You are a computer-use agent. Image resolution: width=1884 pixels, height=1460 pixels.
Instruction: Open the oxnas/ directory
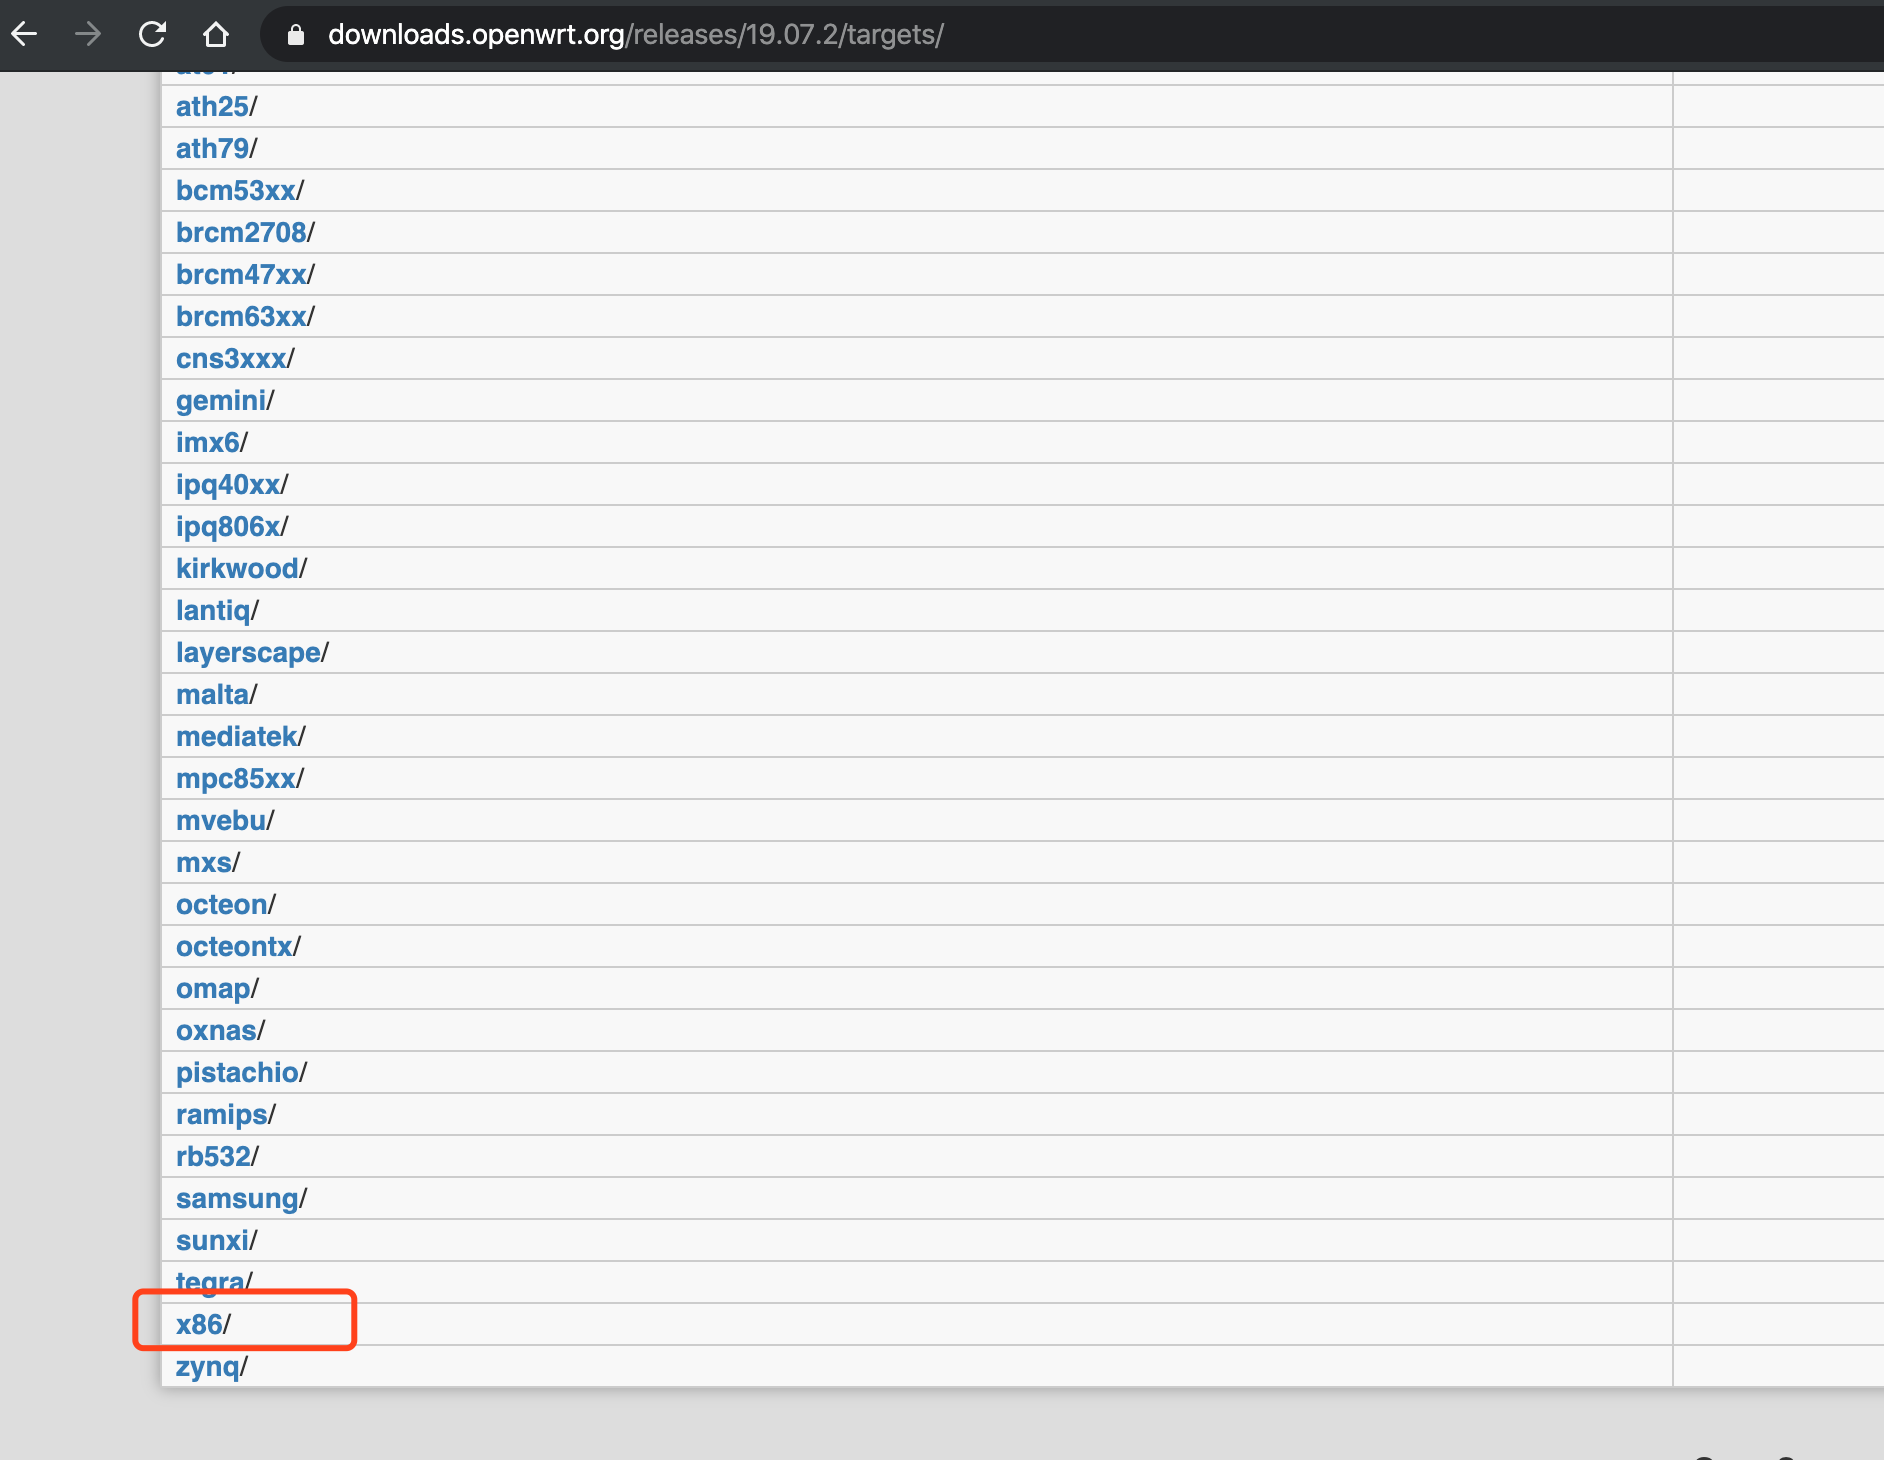point(216,1030)
